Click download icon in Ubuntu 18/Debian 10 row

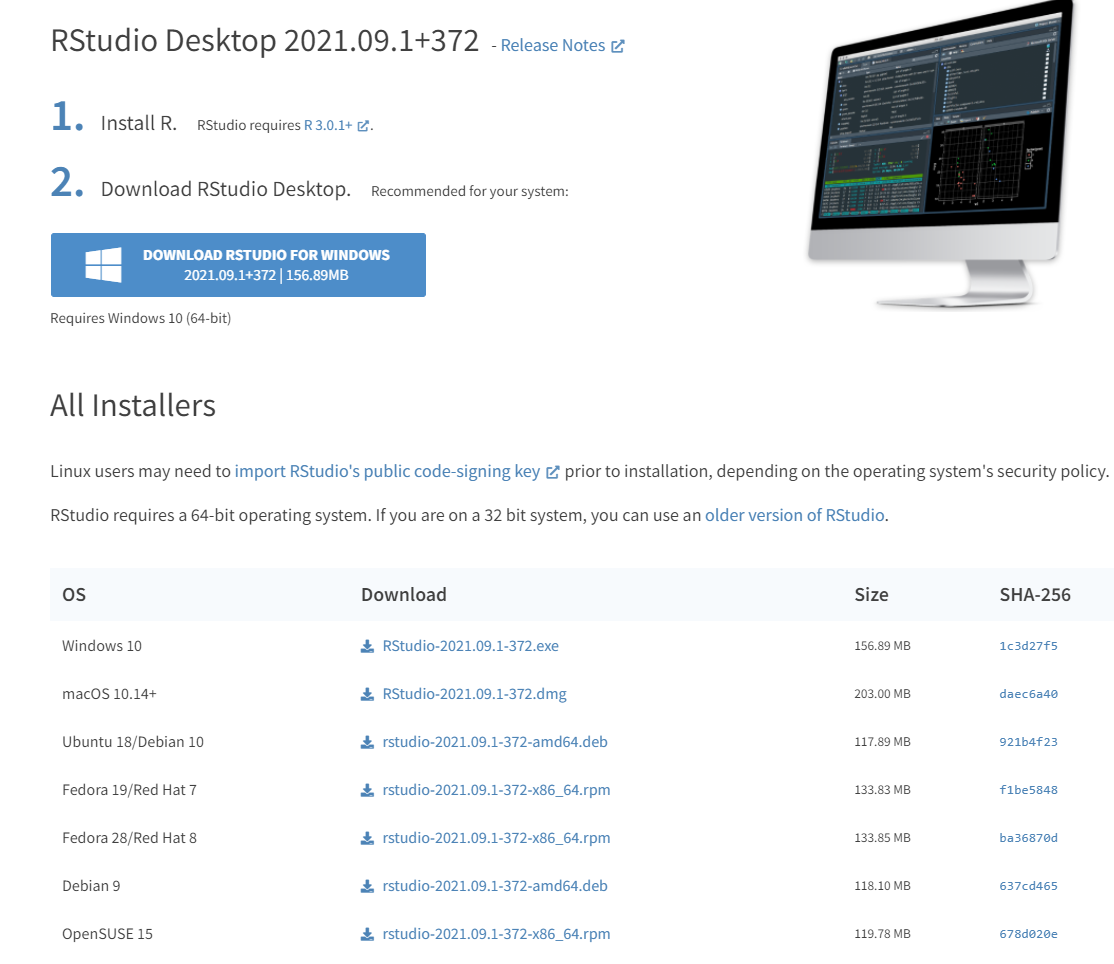pos(367,742)
